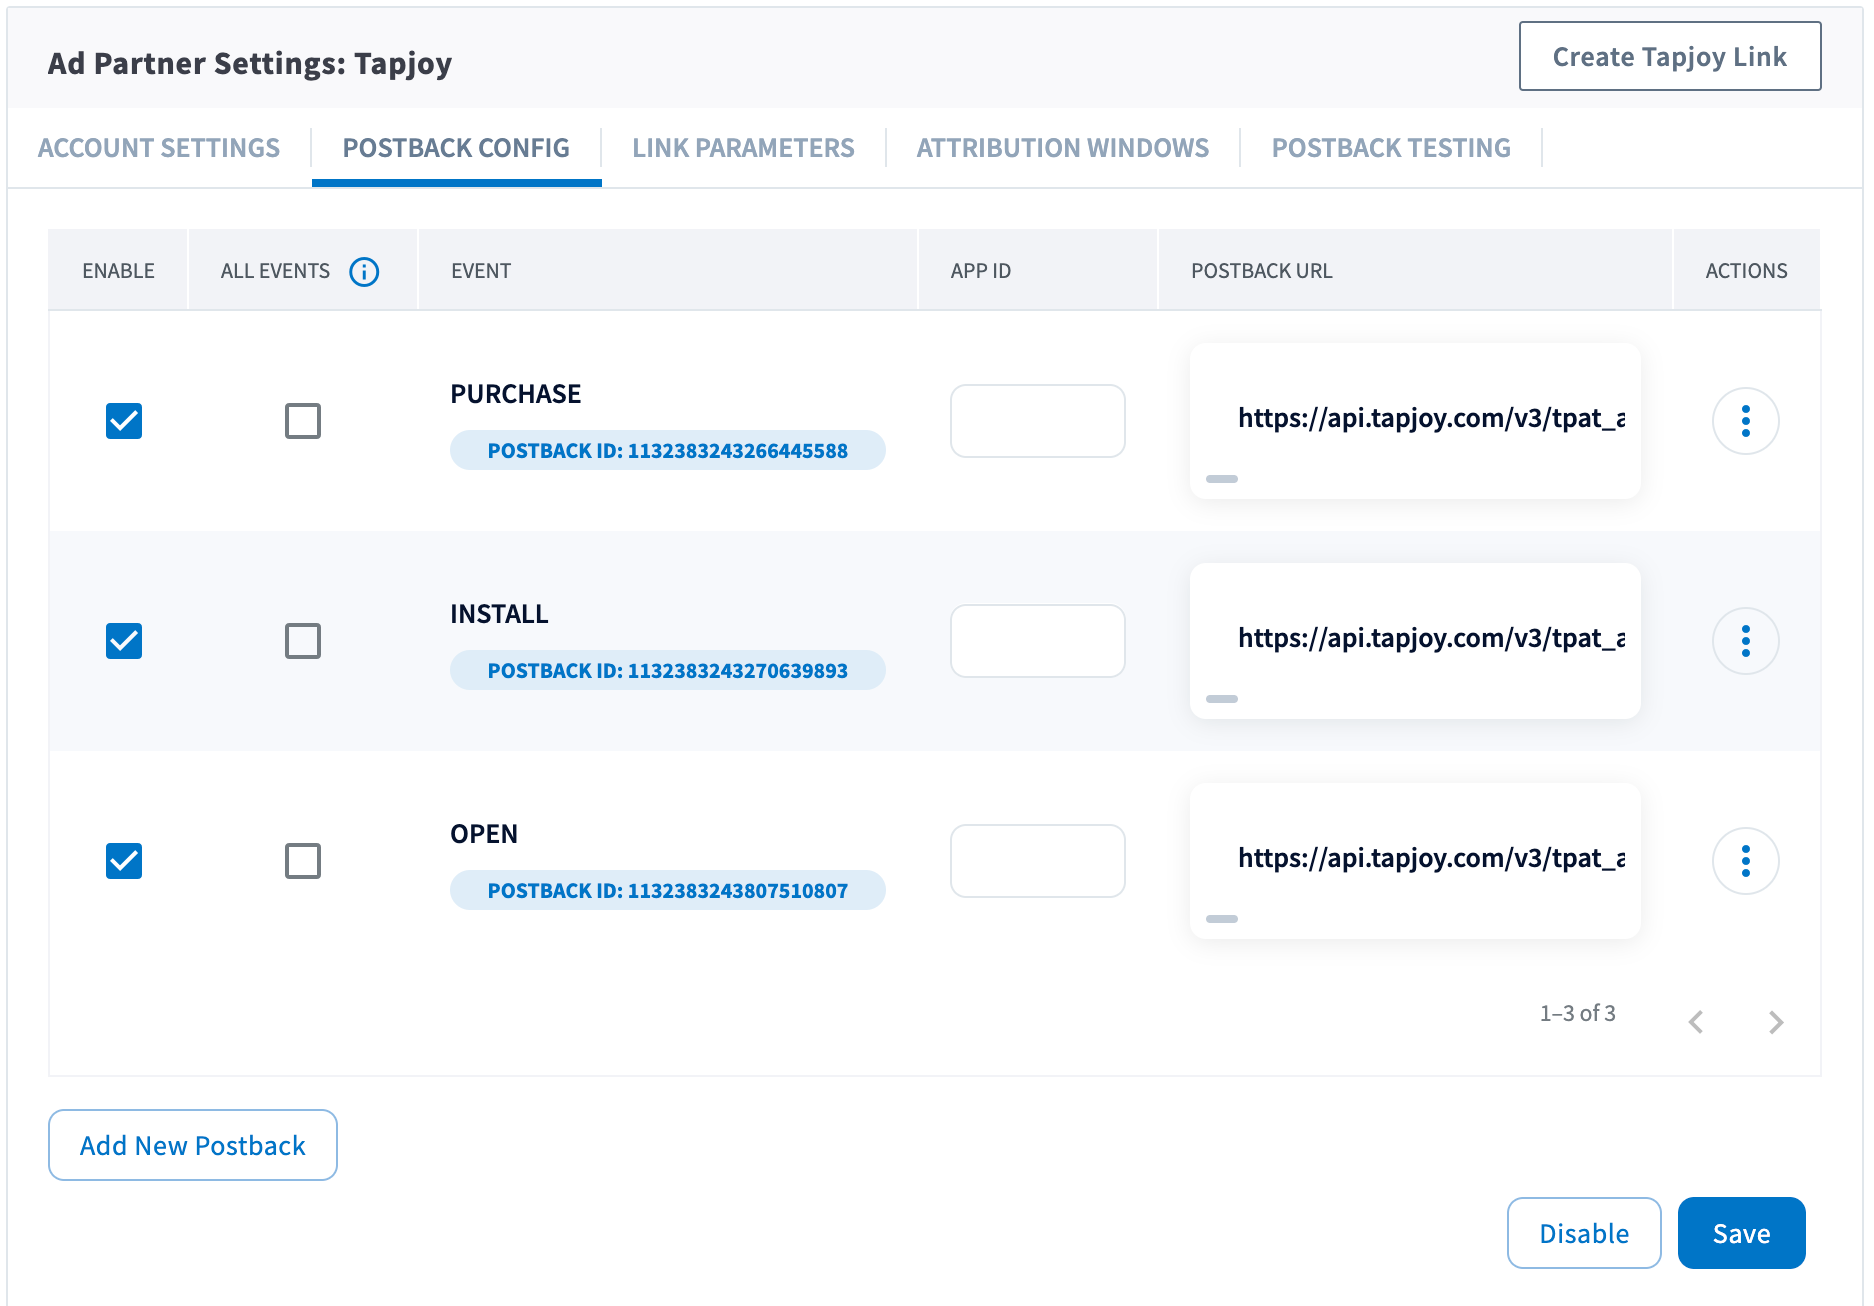Viewport: 1874px width, 1306px height.
Task: Click the App ID column header
Action: point(980,271)
